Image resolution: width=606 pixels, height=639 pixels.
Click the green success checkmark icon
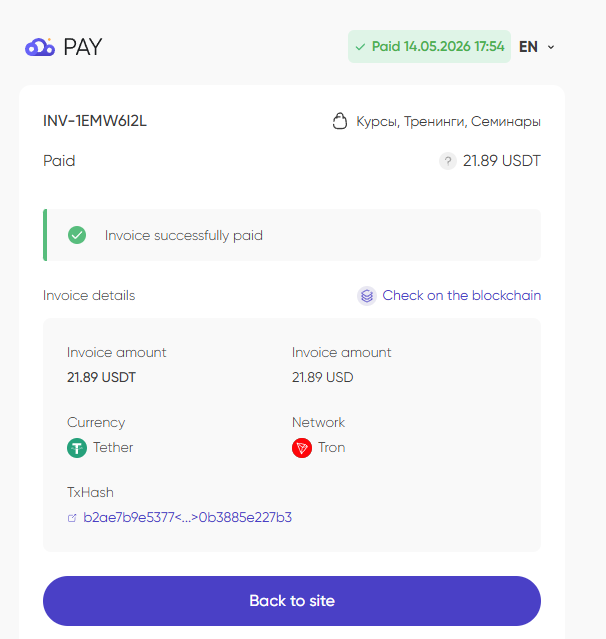(77, 235)
